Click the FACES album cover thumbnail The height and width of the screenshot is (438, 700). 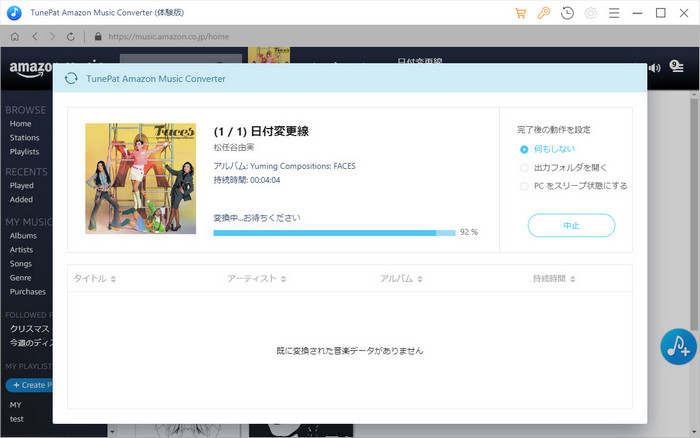(141, 179)
